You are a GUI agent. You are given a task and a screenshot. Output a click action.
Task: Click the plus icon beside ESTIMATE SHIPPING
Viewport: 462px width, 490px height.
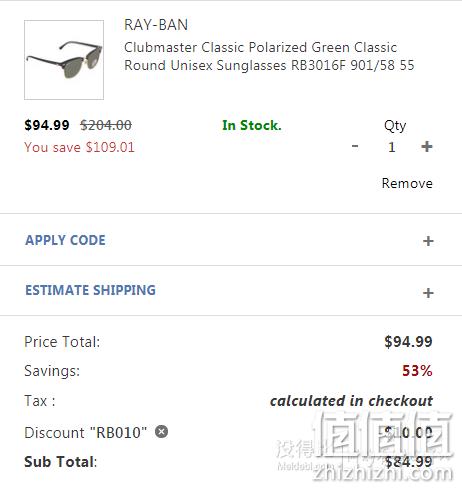[428, 293]
